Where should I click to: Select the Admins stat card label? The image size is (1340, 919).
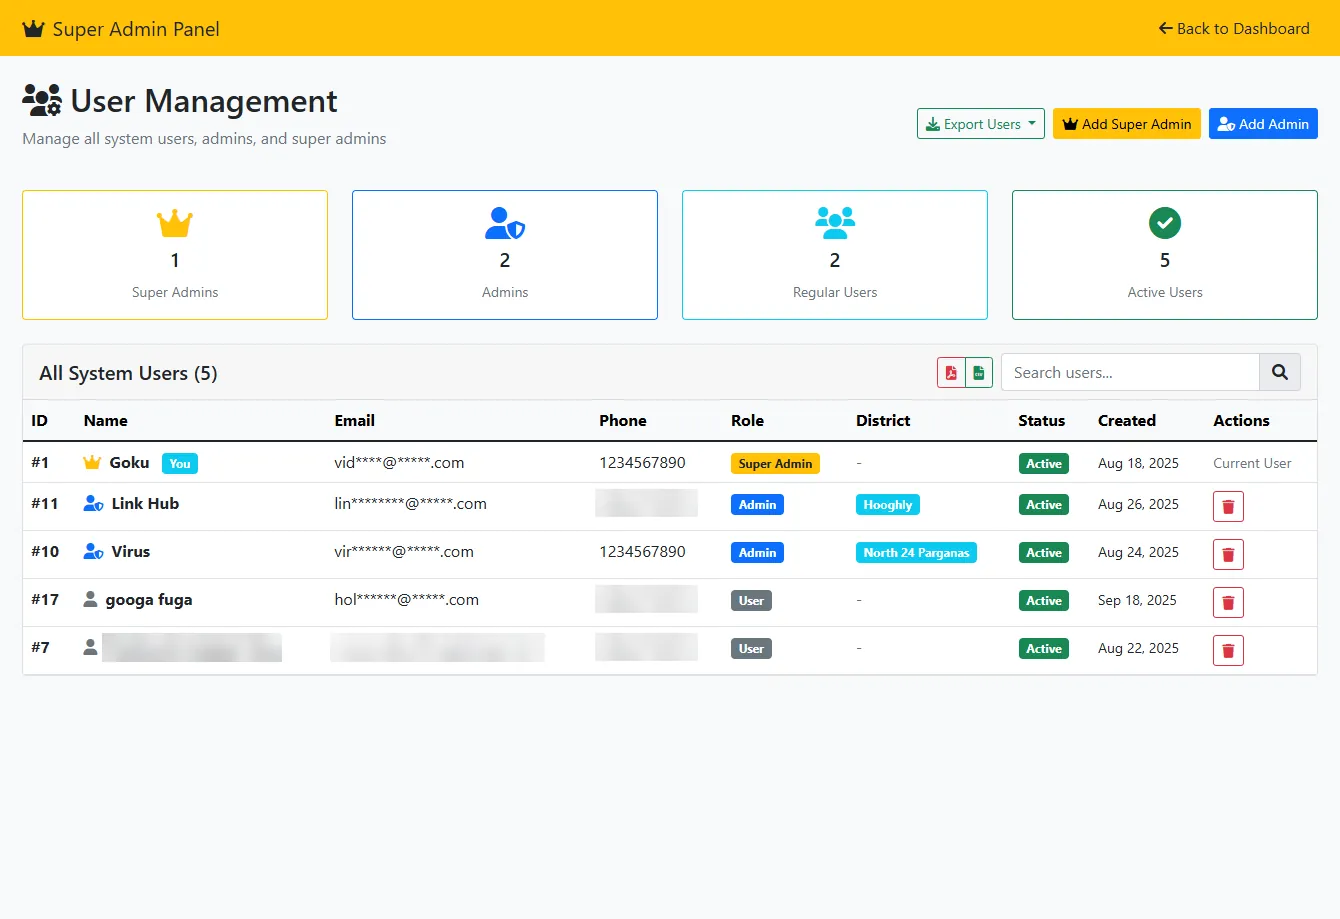point(505,292)
